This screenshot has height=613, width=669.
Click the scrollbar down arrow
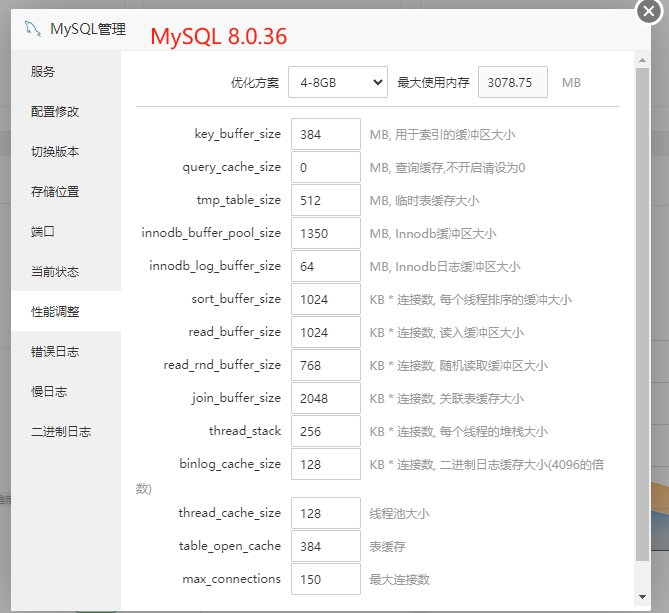pyautogui.click(x=642, y=597)
